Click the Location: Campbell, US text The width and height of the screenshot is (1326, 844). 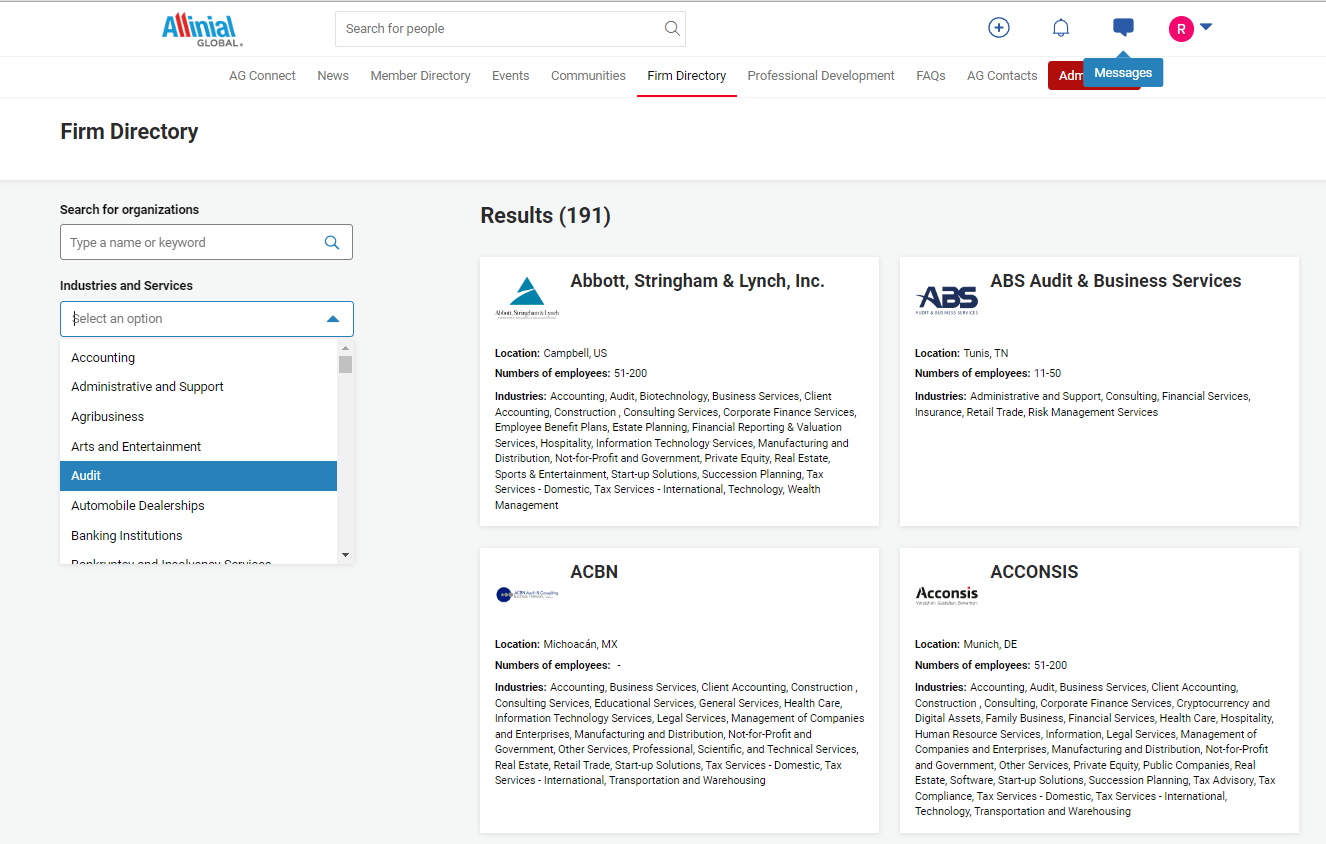pyautogui.click(x=551, y=353)
